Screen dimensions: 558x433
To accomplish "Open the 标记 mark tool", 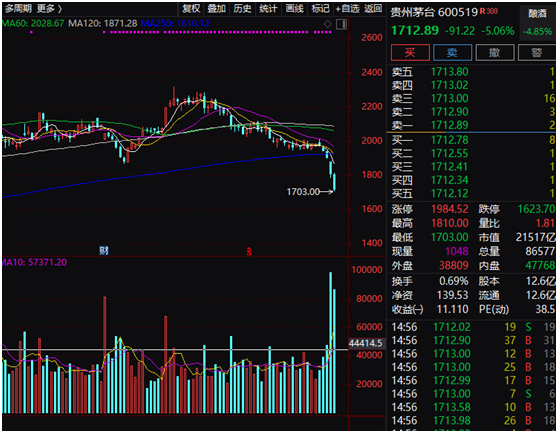I will [320, 9].
